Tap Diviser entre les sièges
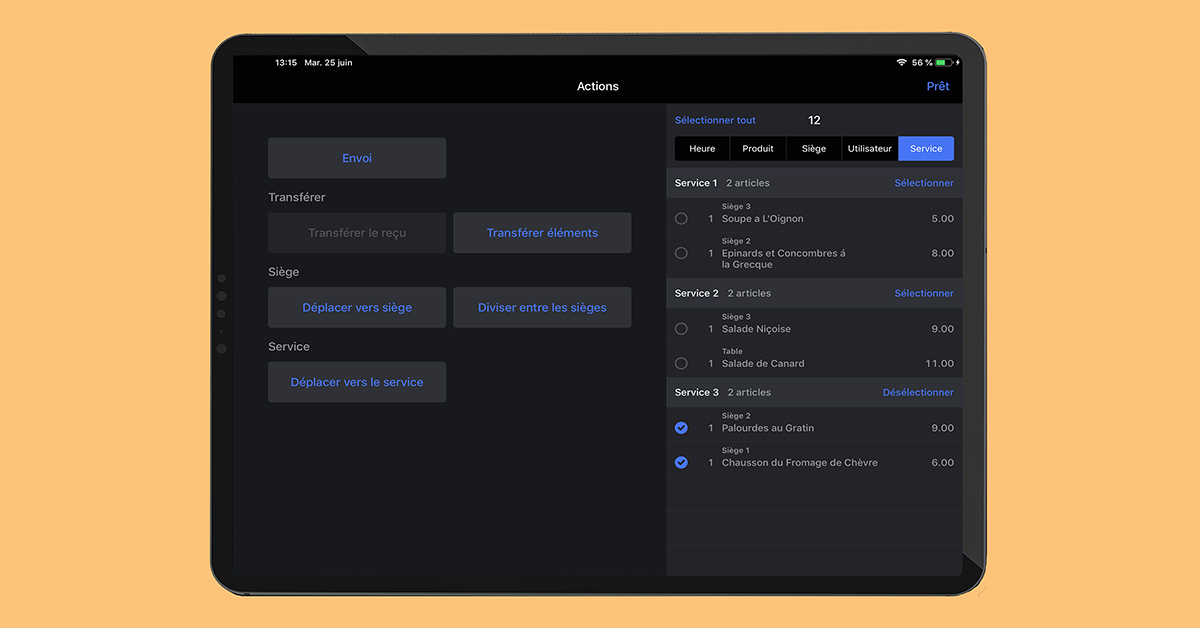Screen dimensions: 1200x628 point(542,308)
